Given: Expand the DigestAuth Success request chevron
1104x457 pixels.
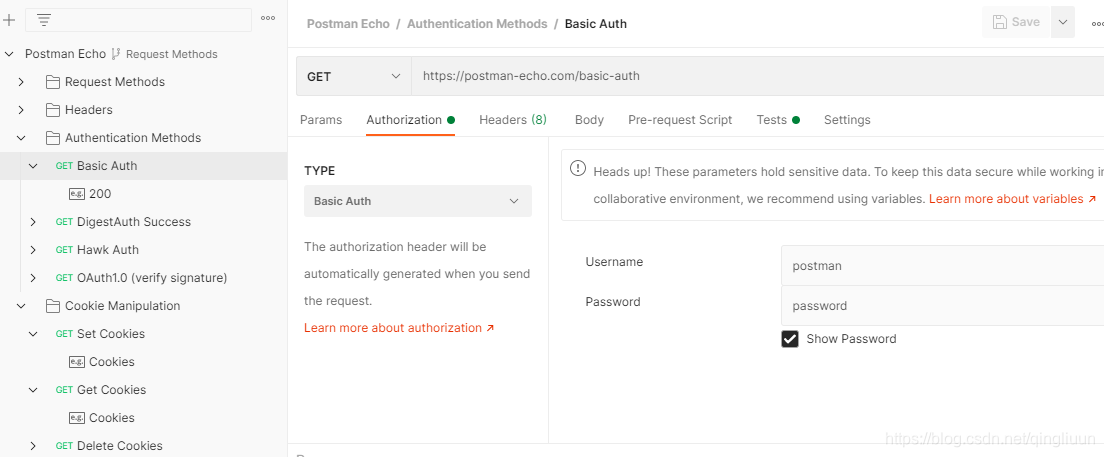Looking at the screenshot, I should coord(33,222).
